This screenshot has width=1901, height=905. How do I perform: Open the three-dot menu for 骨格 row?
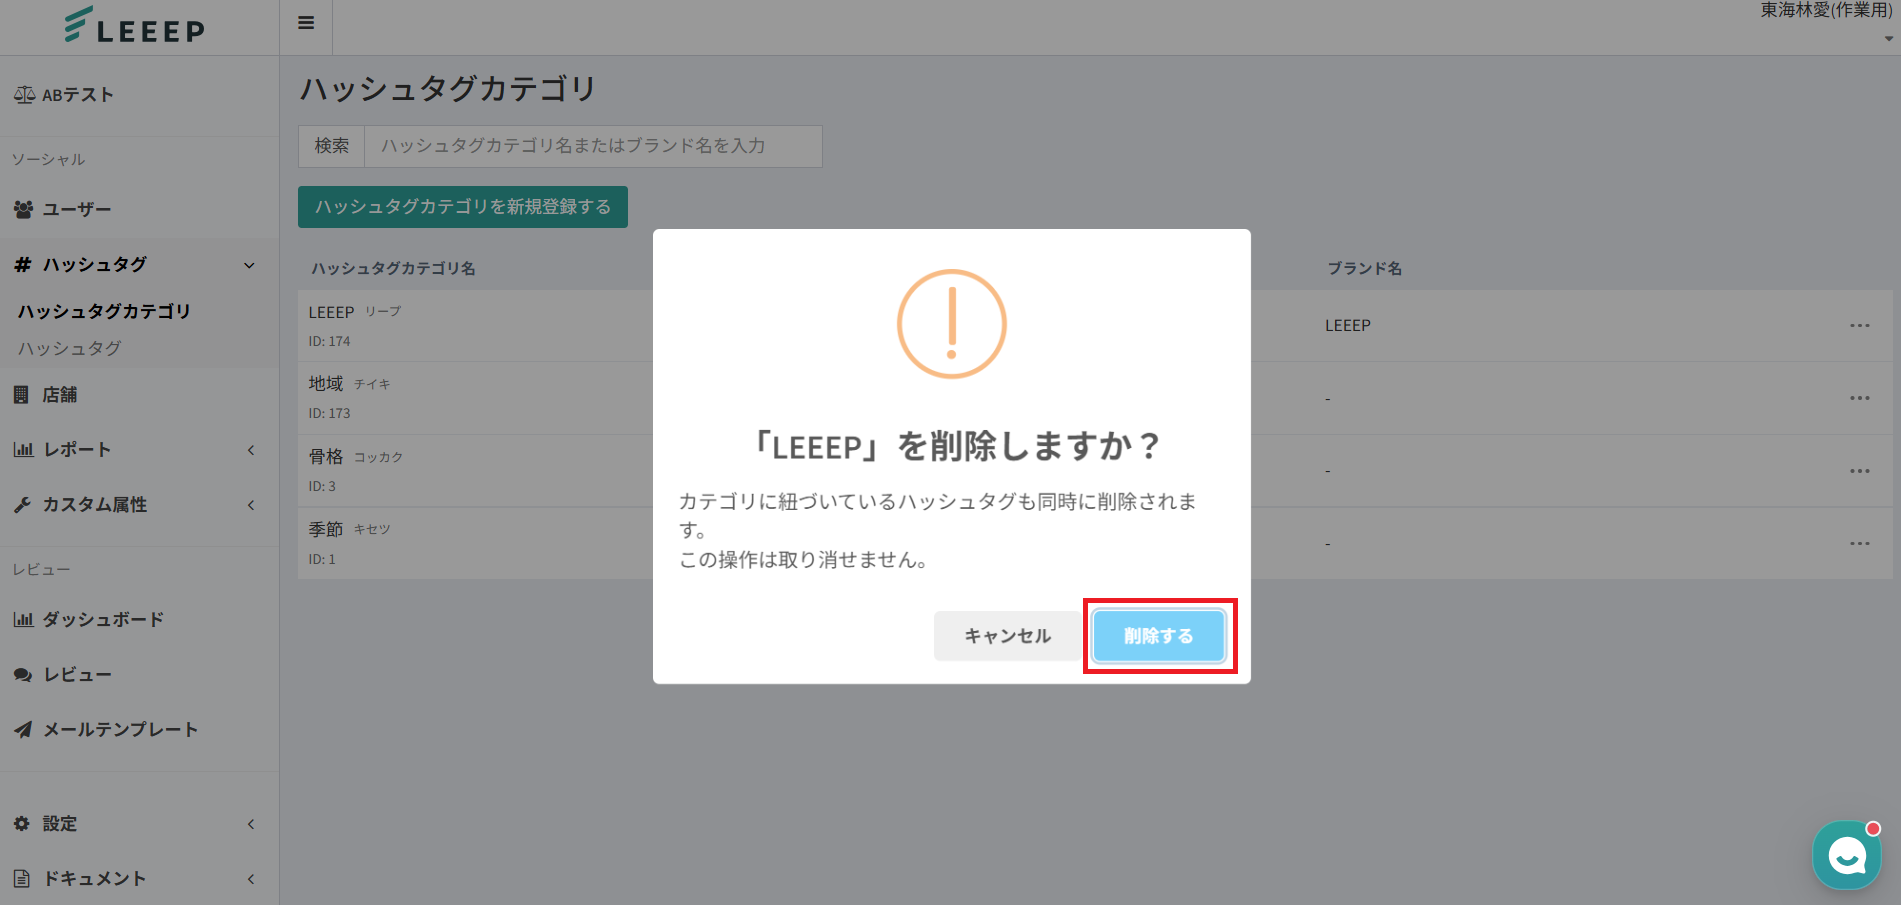[x=1860, y=471]
